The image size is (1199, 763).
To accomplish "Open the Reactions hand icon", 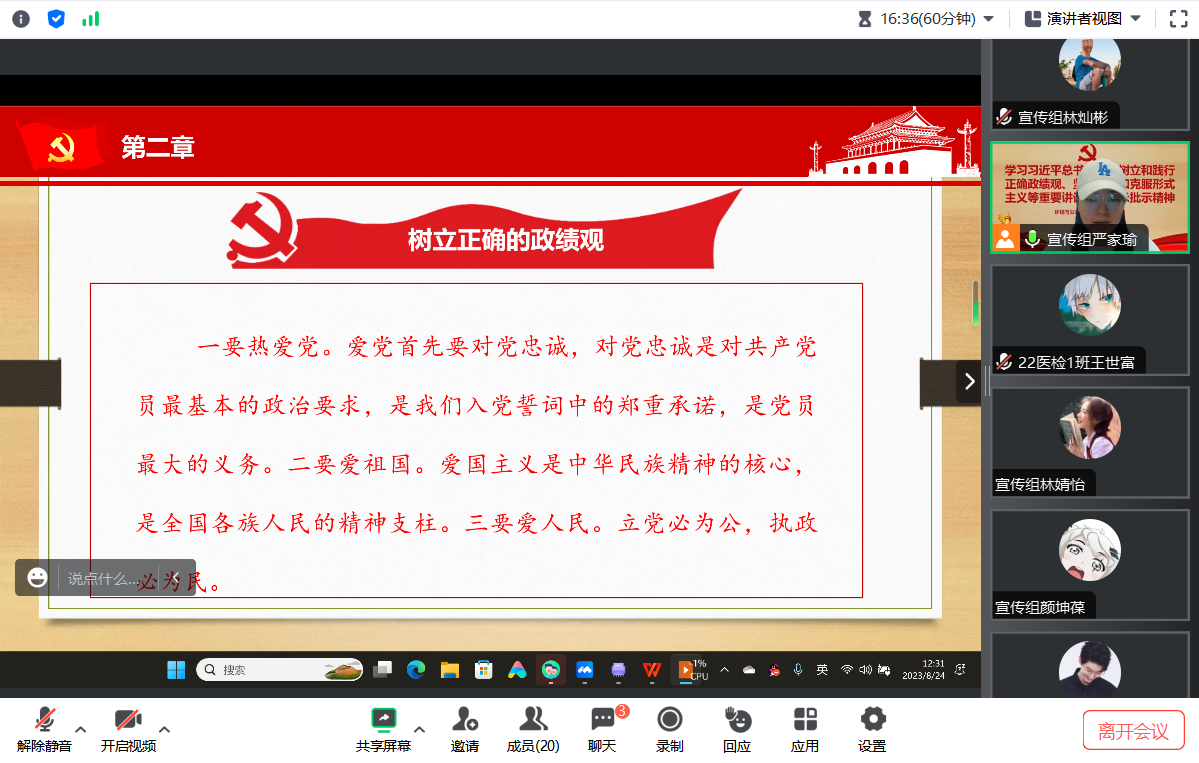I will [737, 729].
